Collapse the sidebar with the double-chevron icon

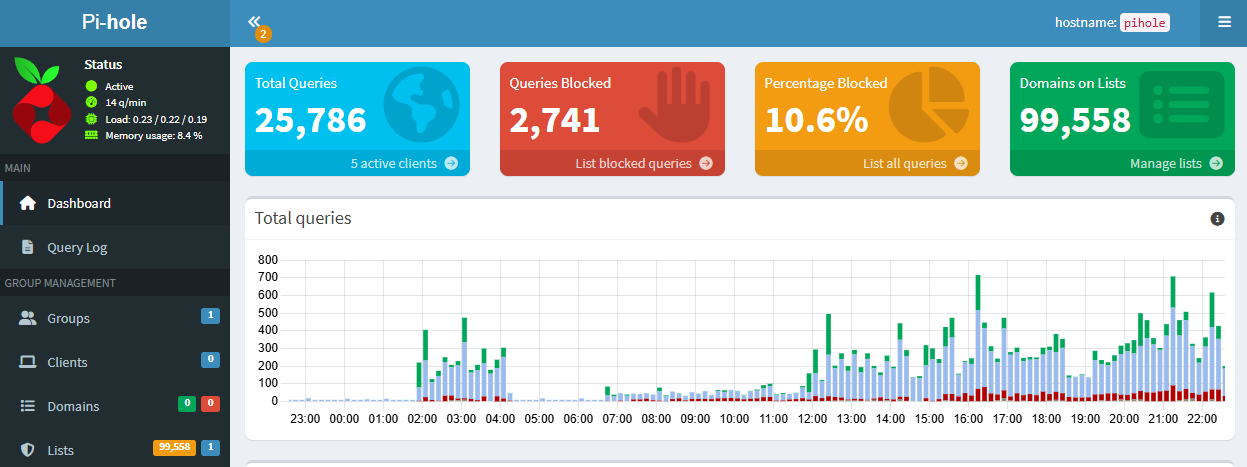[x=254, y=21]
